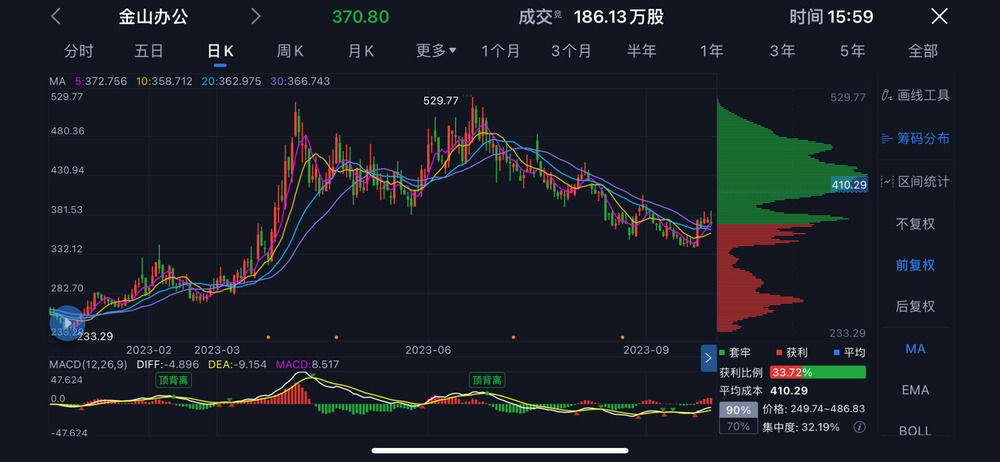Toggle the 筹码分布 chip distribution panel
Screen dimensions: 1000x462
[916, 138]
